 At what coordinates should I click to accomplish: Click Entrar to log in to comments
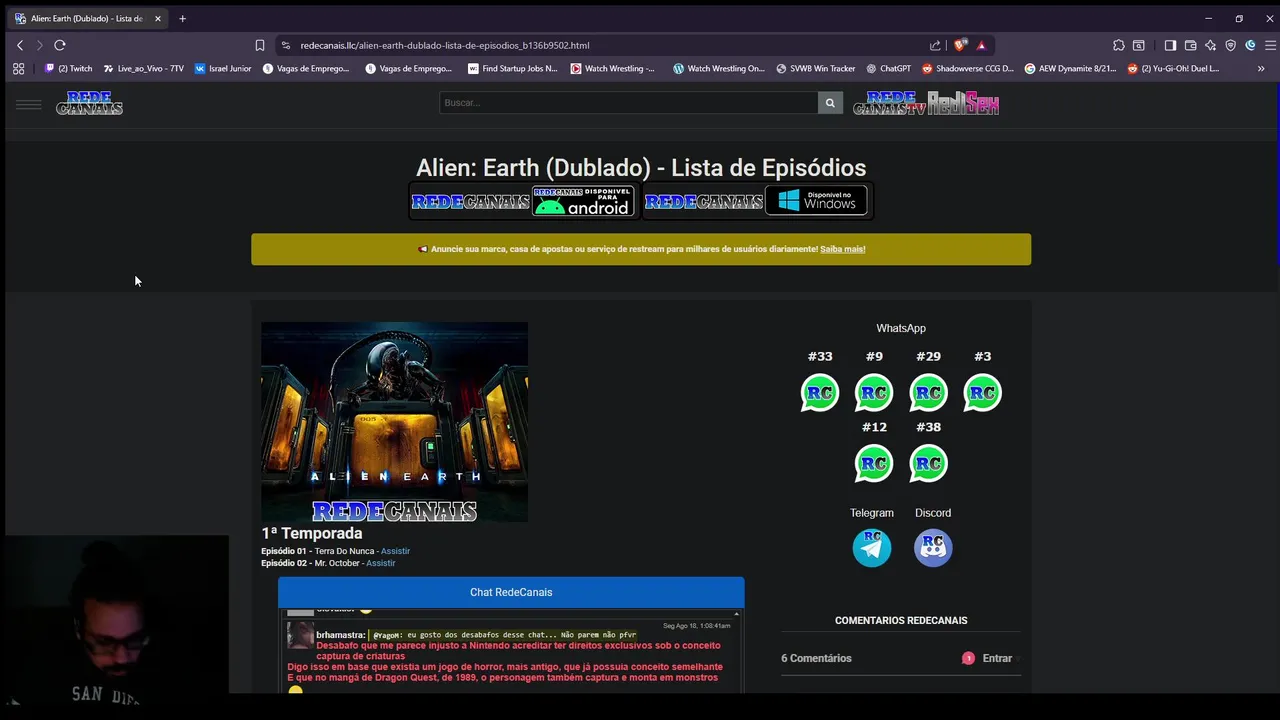click(x=997, y=658)
